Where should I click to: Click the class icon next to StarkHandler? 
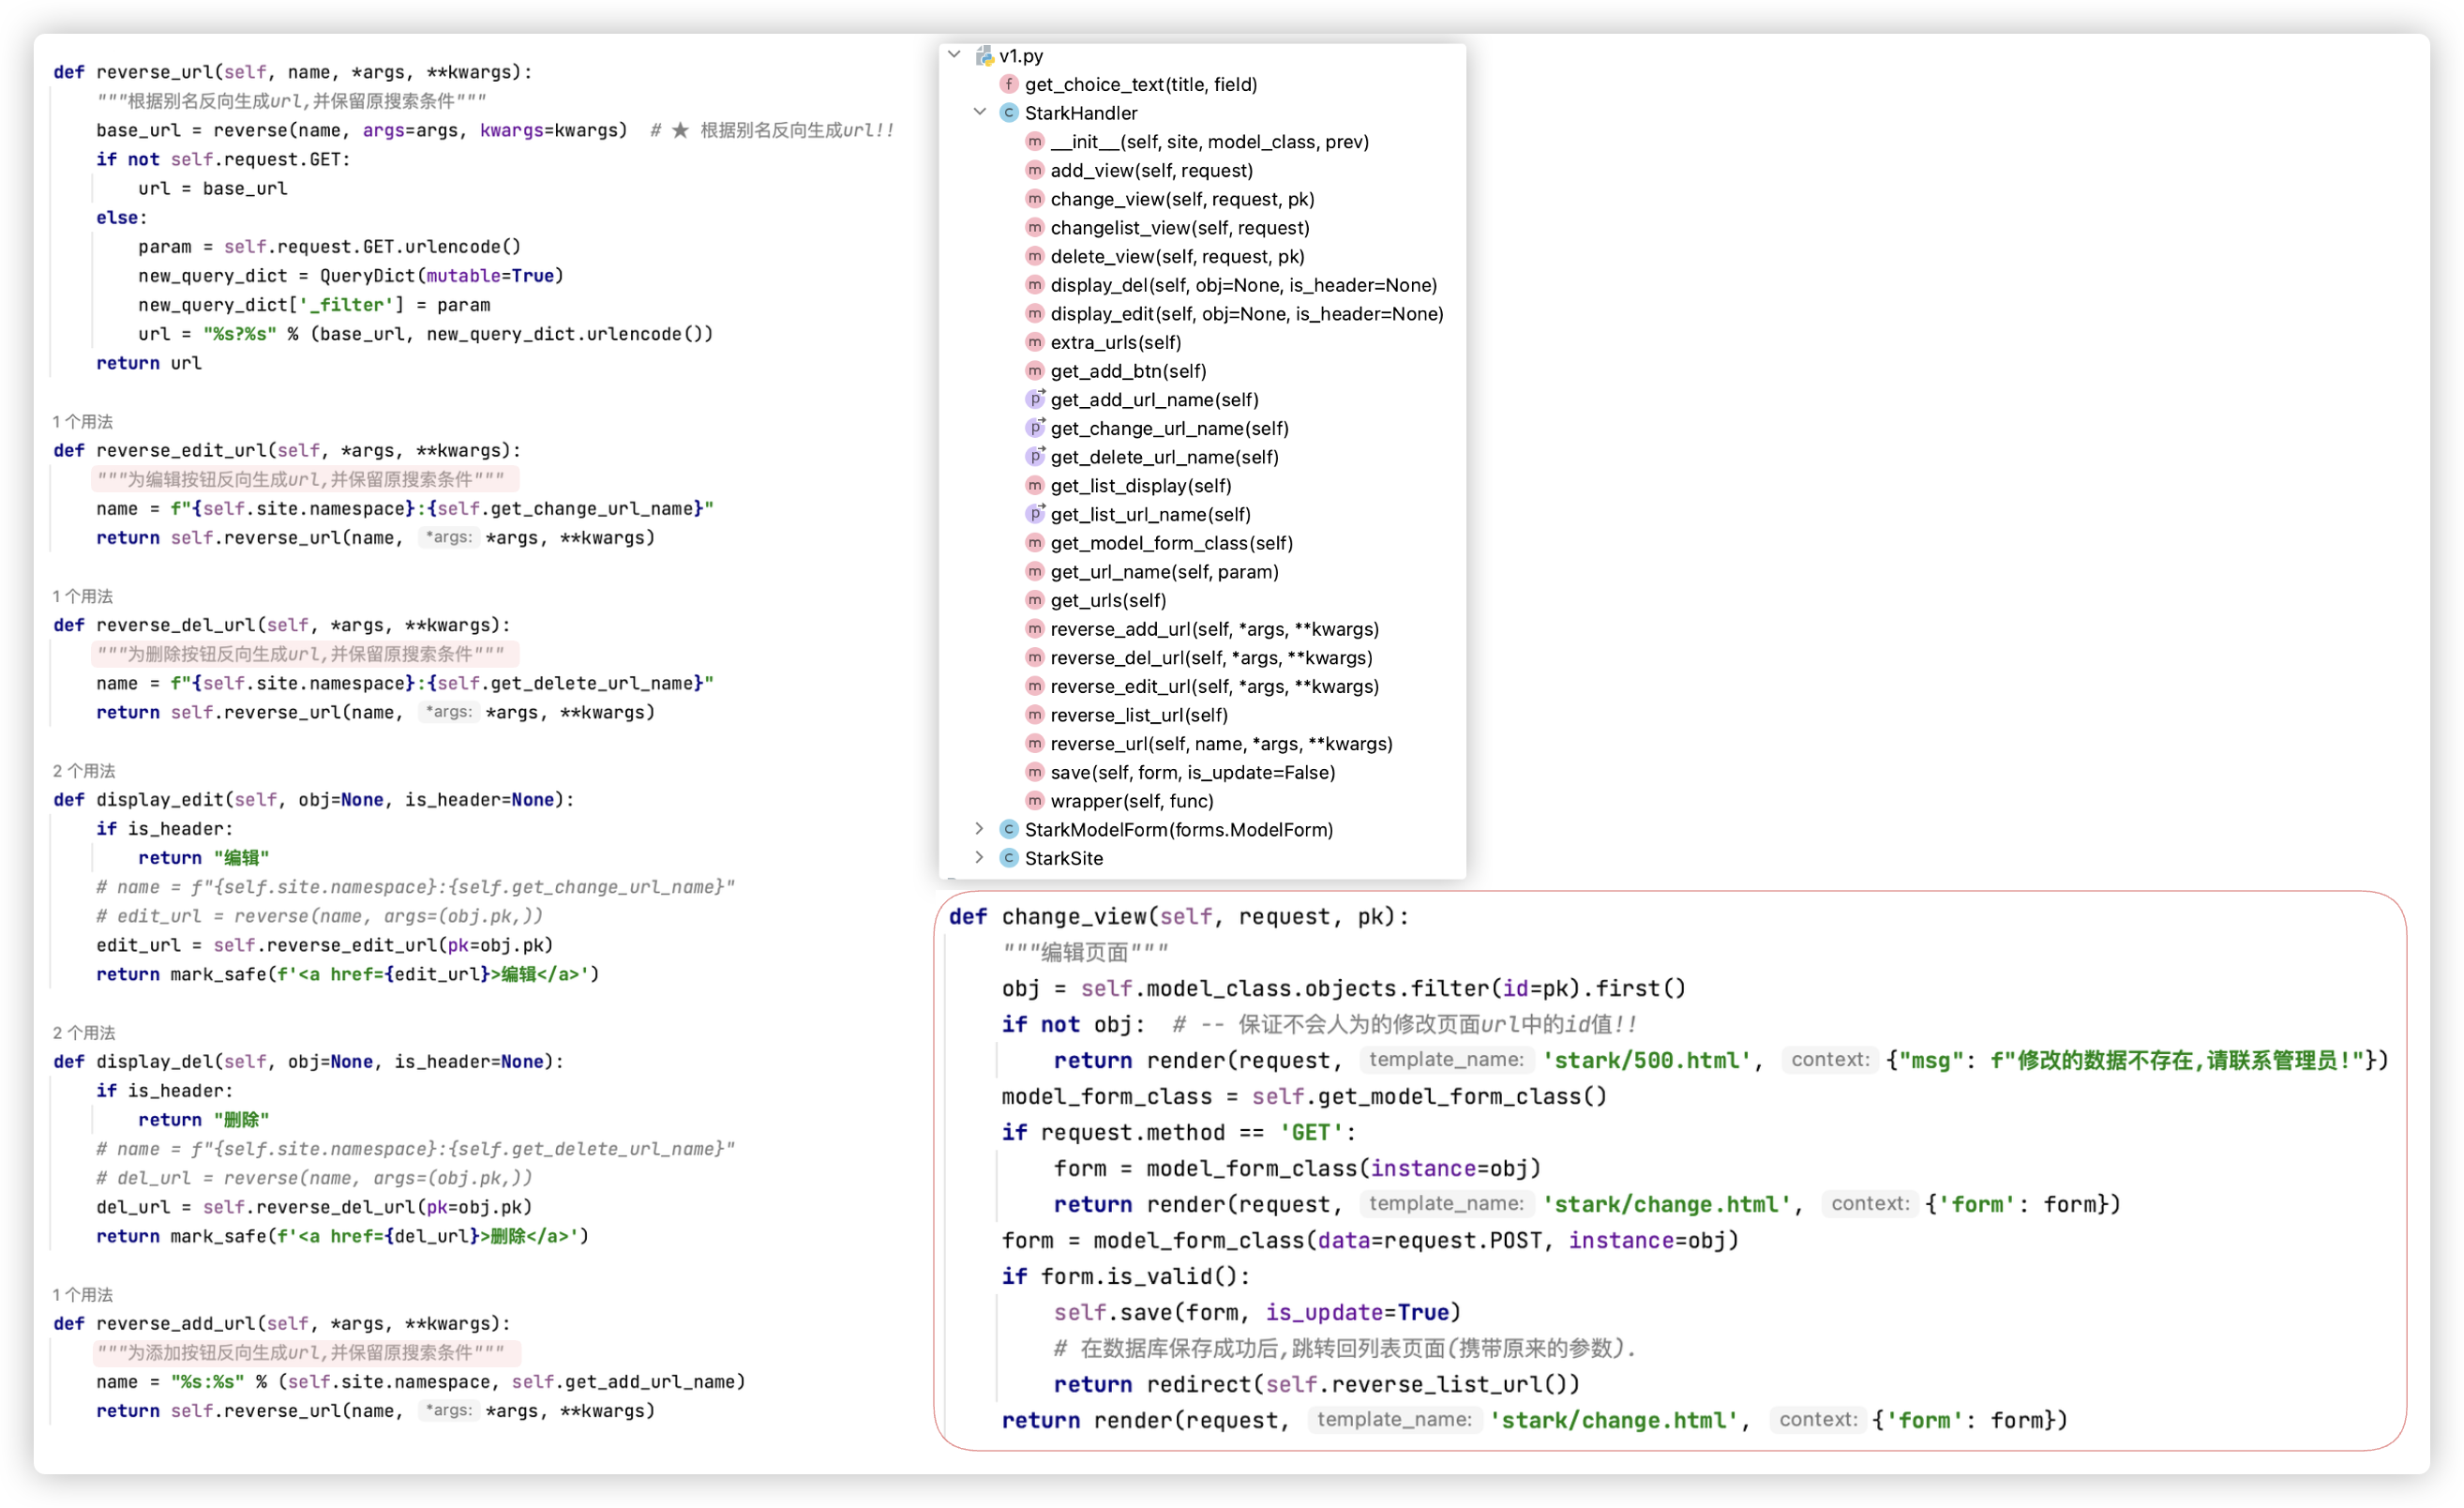pyautogui.click(x=1009, y=113)
